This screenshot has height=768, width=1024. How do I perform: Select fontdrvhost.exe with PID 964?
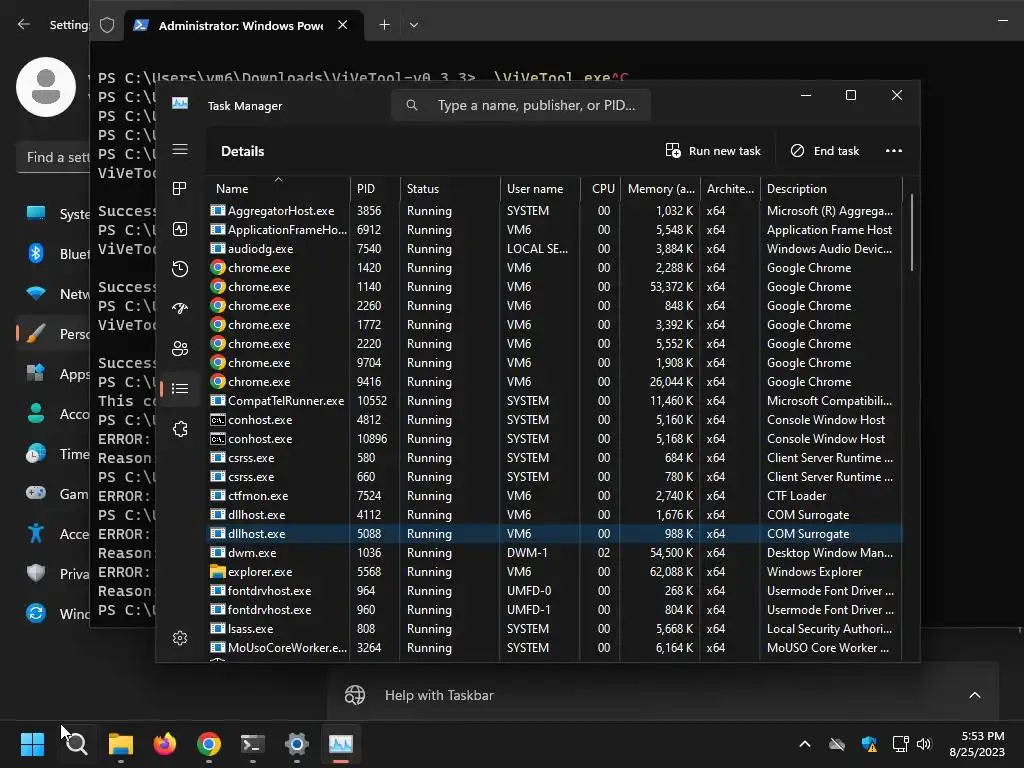point(554,590)
